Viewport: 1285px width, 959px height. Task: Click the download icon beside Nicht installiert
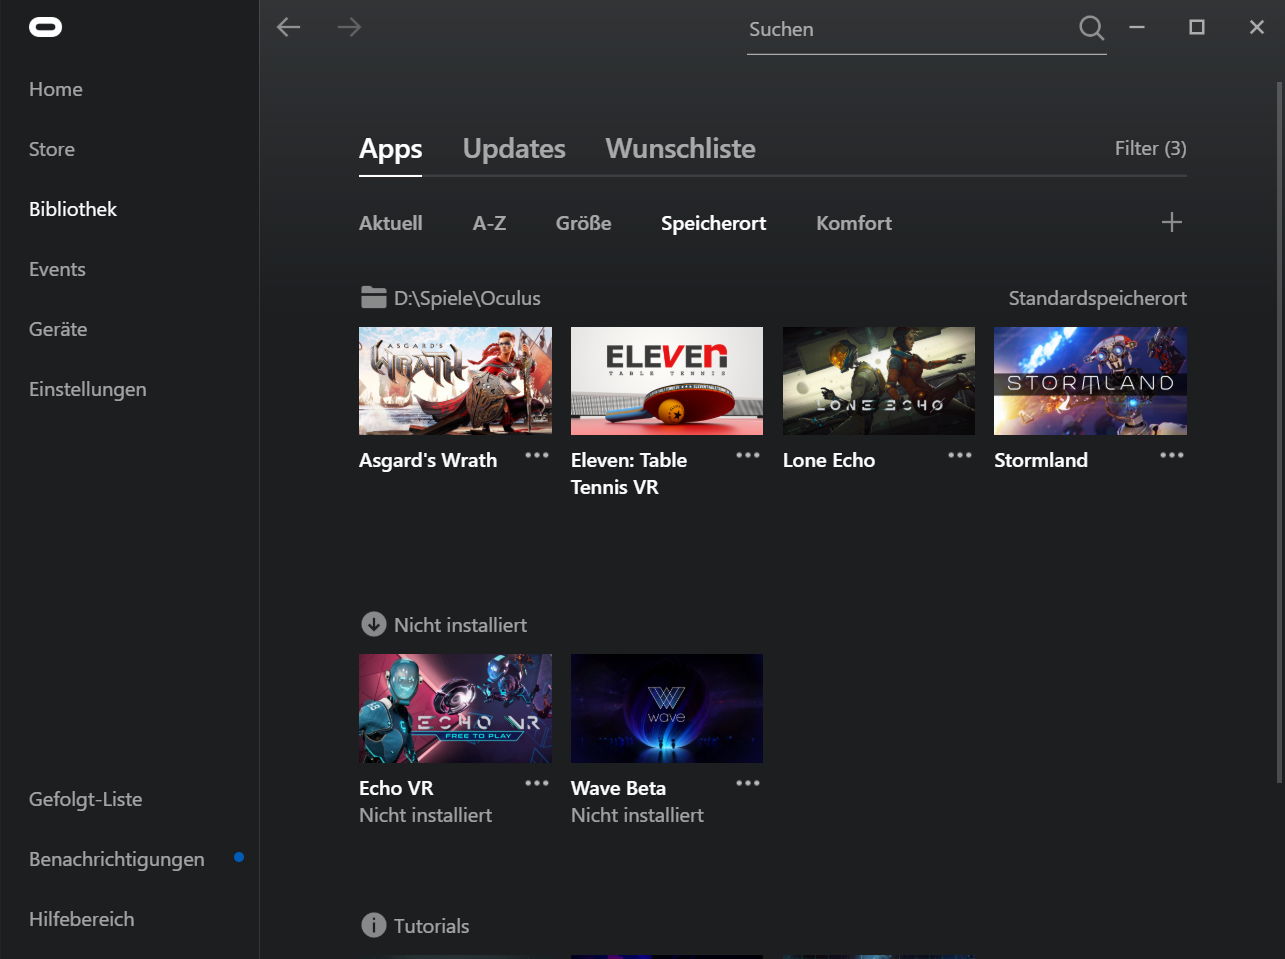[x=372, y=624]
